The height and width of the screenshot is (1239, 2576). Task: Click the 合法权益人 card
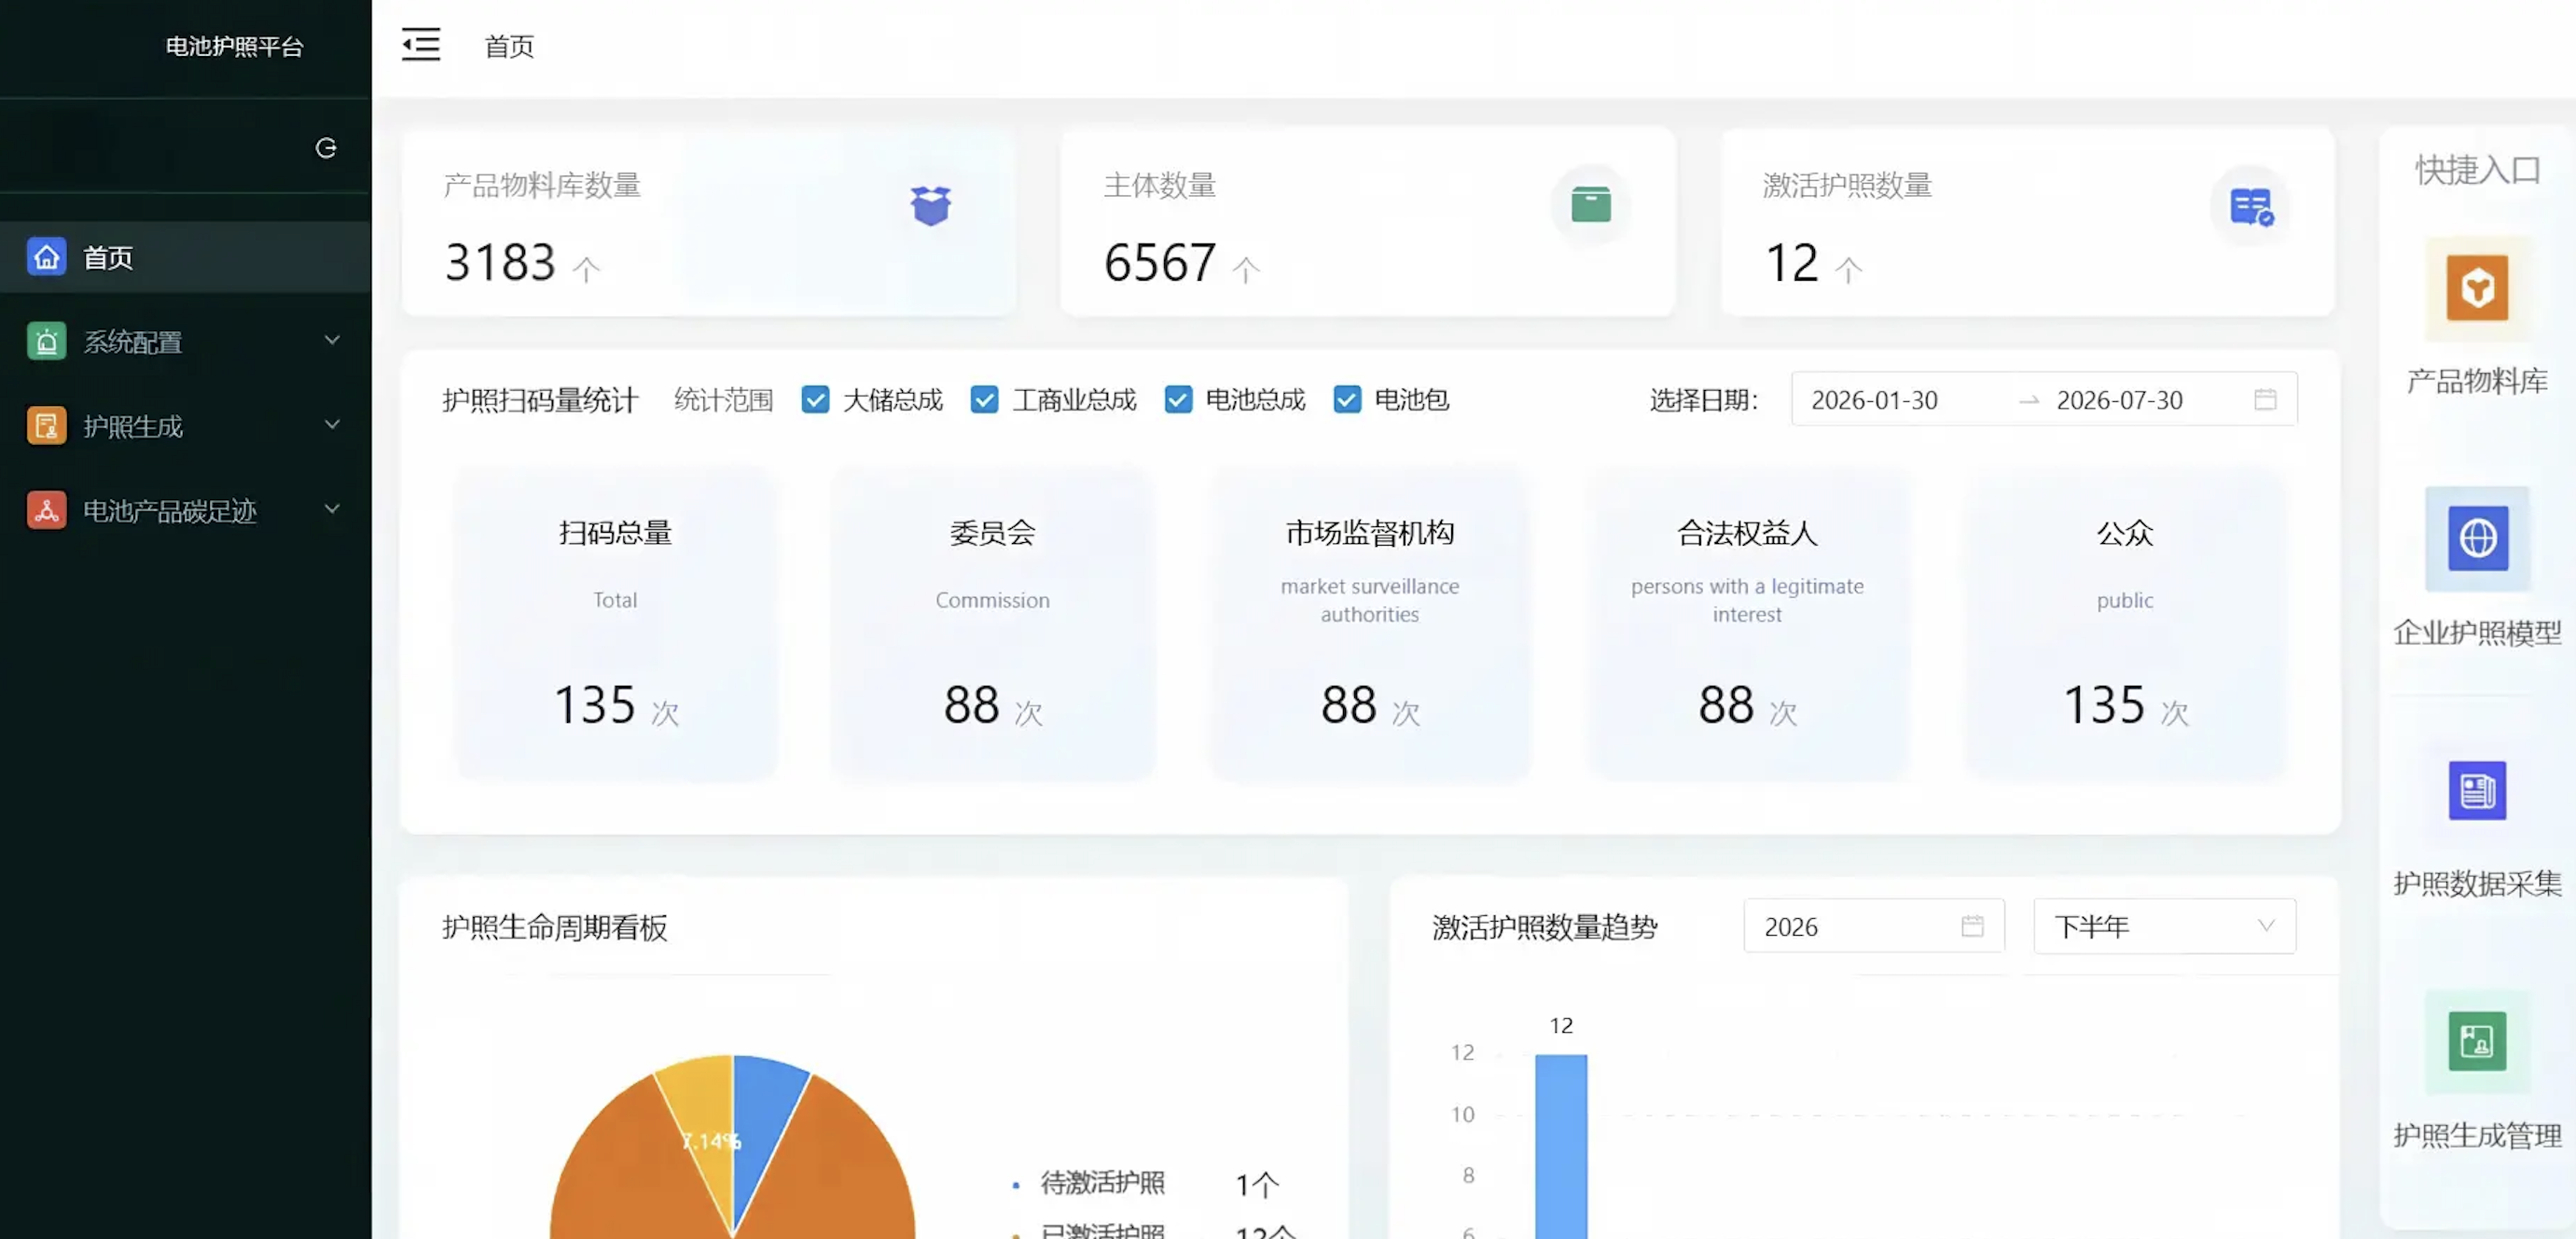coord(1747,623)
